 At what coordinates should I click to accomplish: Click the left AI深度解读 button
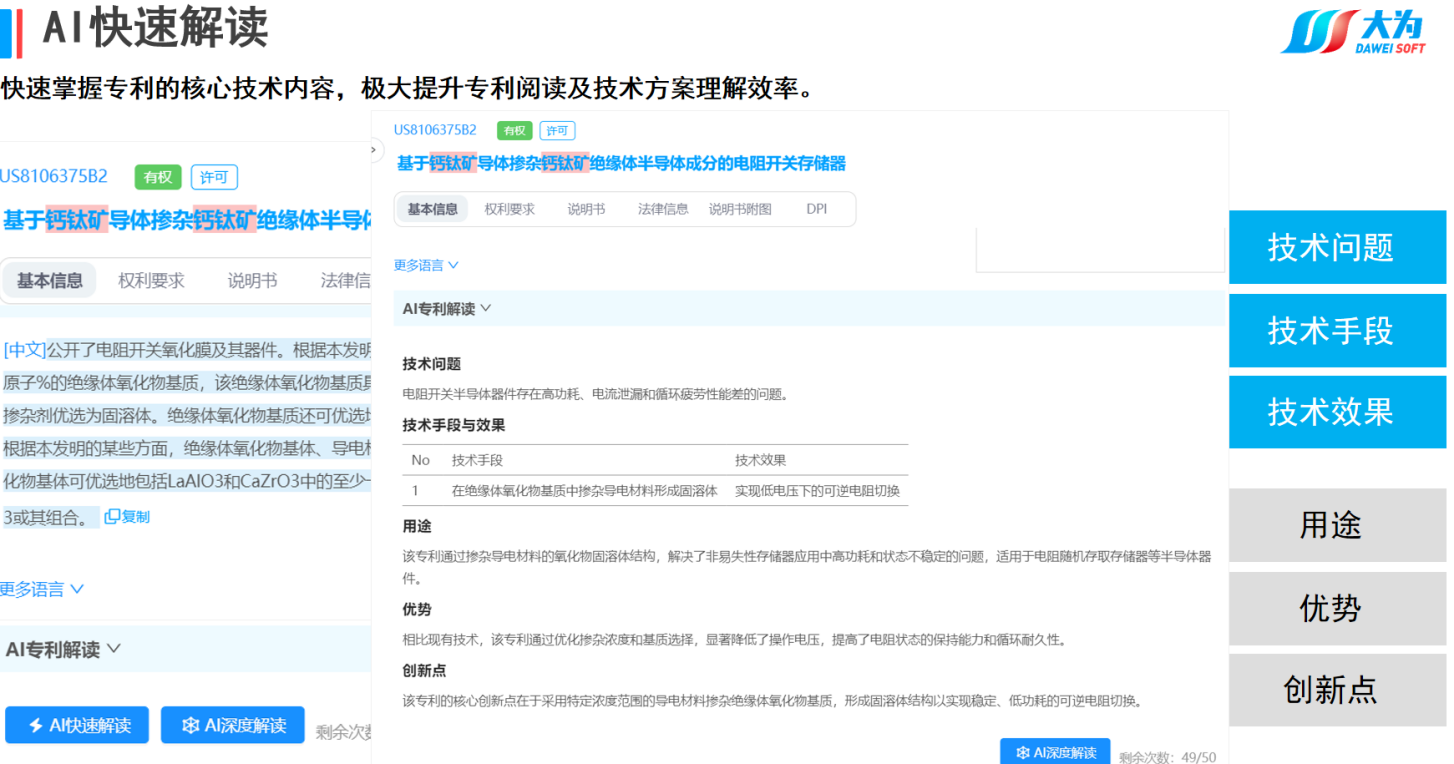click(x=233, y=725)
